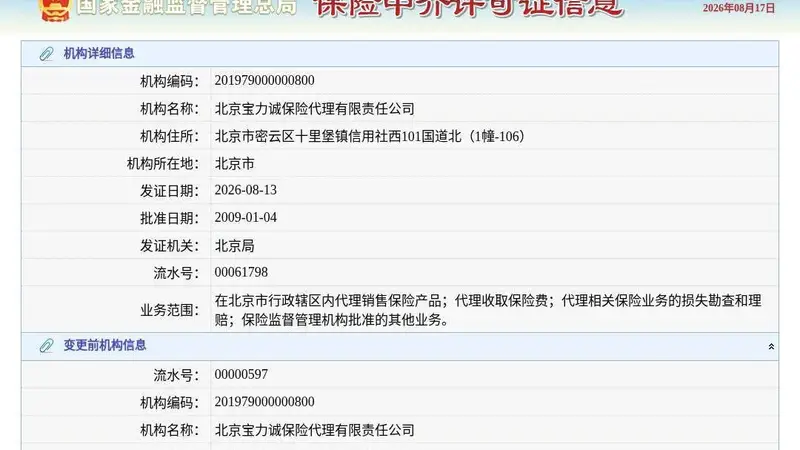
Task: Click the 批准日期 value 2009-01-04
Action: point(245,218)
